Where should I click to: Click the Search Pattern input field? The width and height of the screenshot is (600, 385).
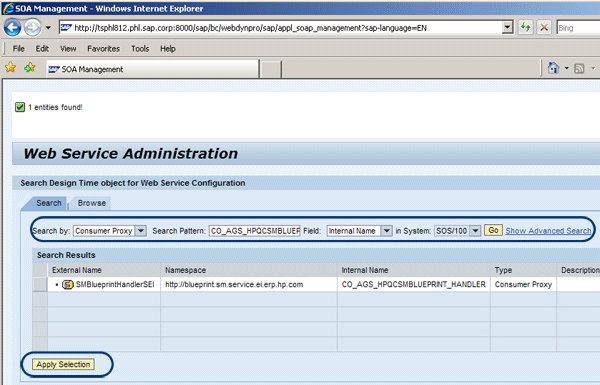tap(254, 231)
